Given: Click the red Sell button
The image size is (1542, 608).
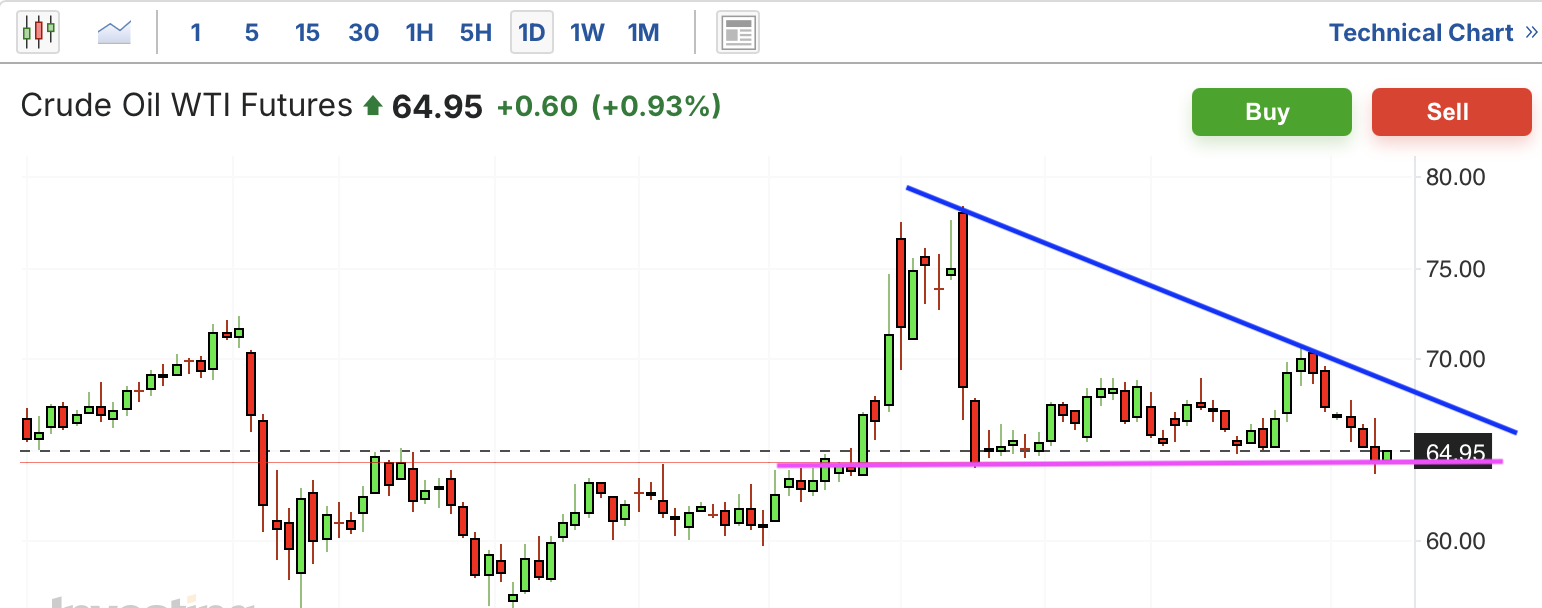Looking at the screenshot, I should coord(1451,112).
